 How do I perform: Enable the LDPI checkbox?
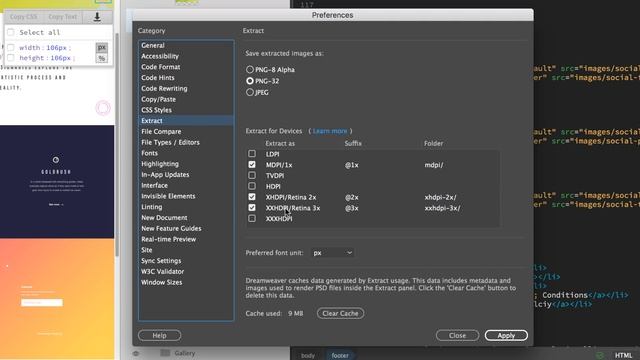click(252, 154)
